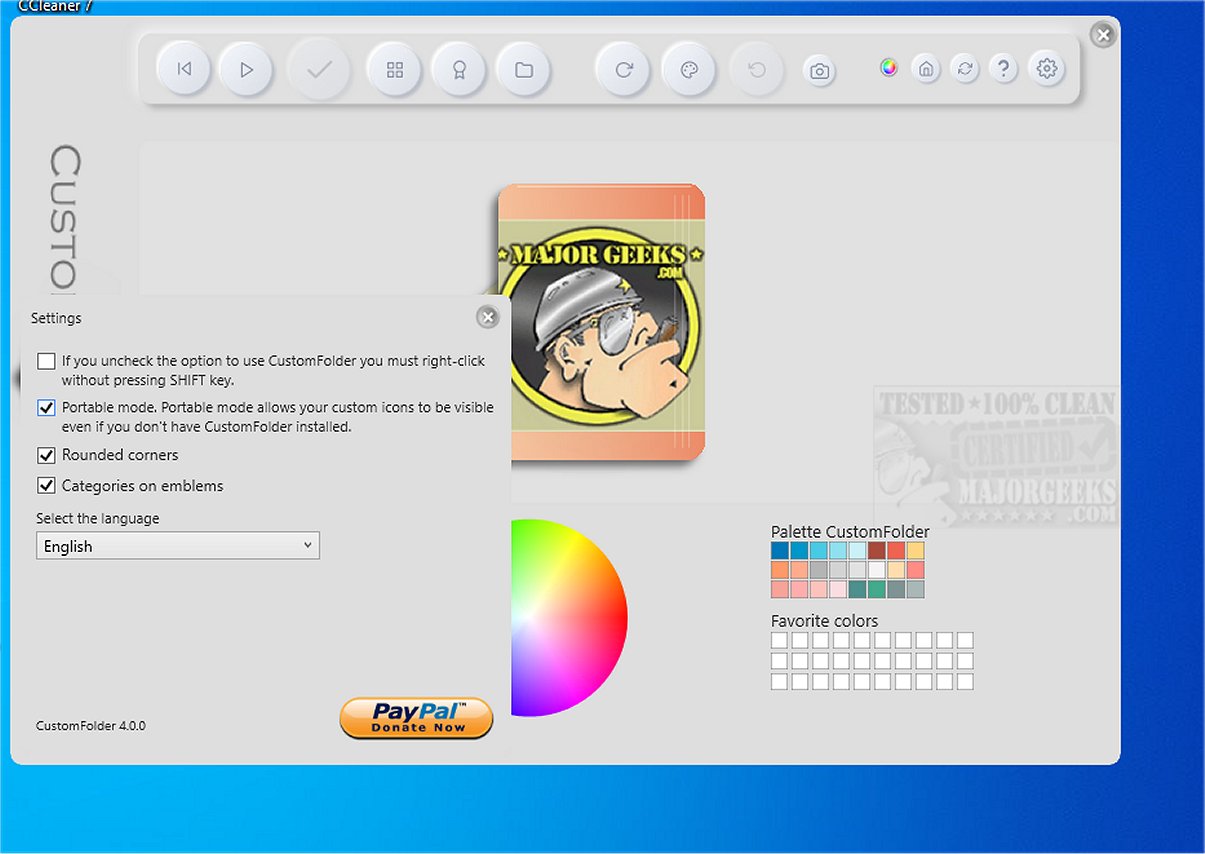Click the home icon in toolbar
1205x854 pixels.
point(927,69)
